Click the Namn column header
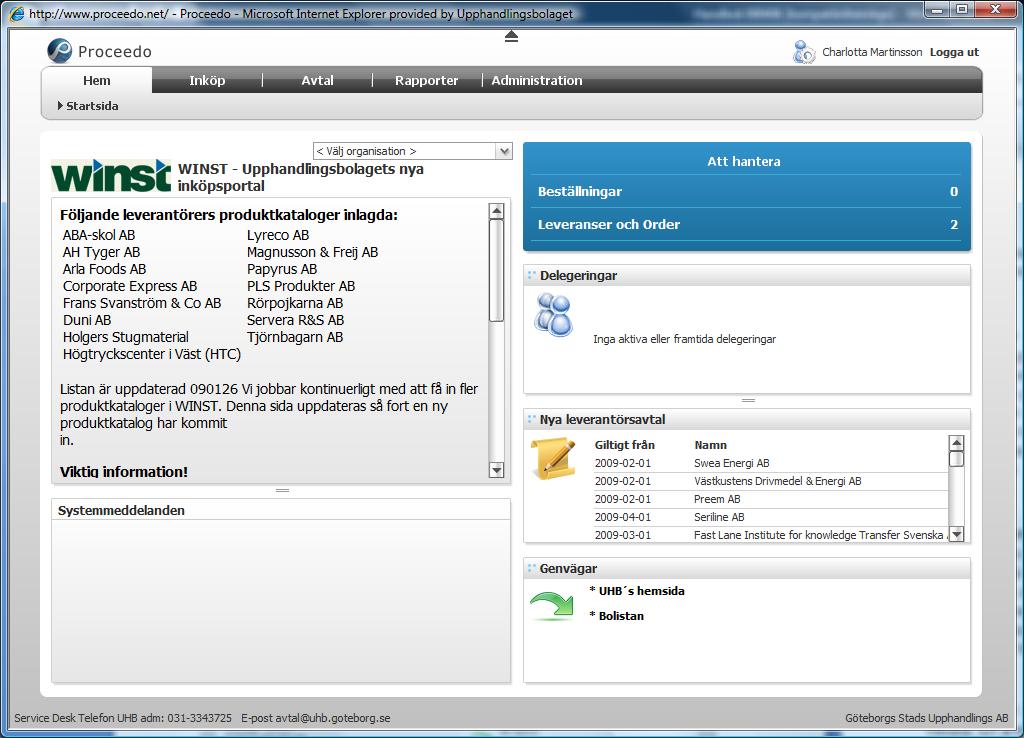Screen dimensions: 1024x738 pos(711,445)
